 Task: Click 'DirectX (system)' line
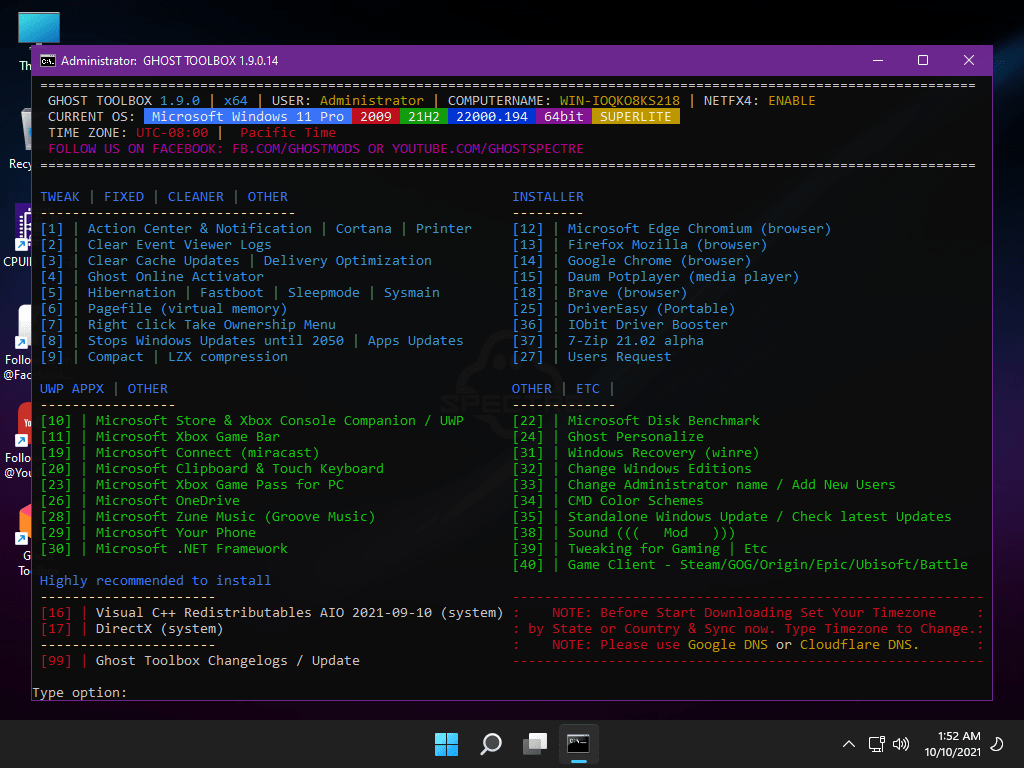click(x=160, y=629)
